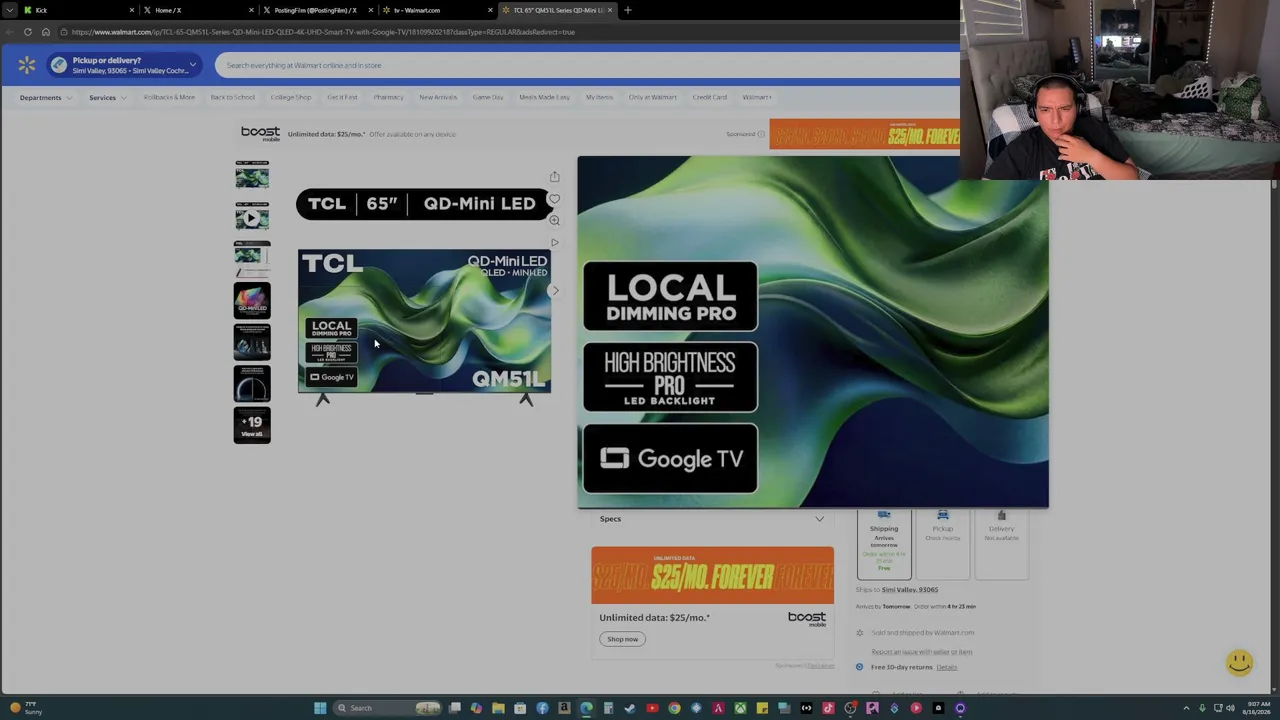The height and width of the screenshot is (720, 1280).
Task: Open the Task View taskbar icon
Action: pos(454,708)
